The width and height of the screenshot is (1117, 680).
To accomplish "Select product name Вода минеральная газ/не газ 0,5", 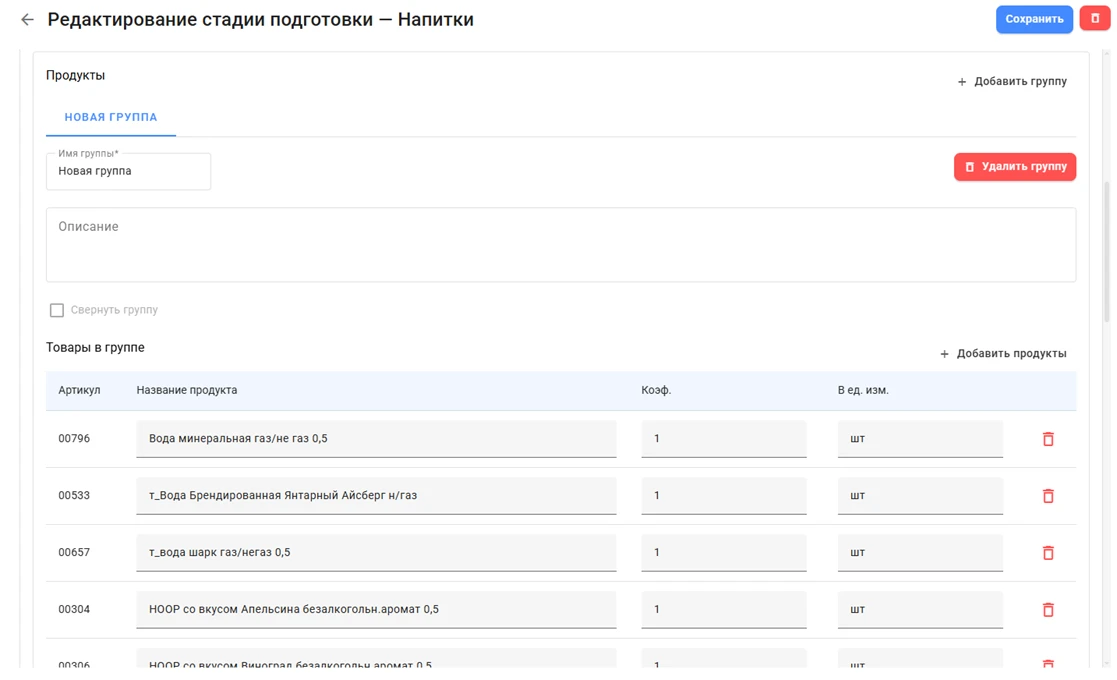I will pyautogui.click(x=376, y=439).
